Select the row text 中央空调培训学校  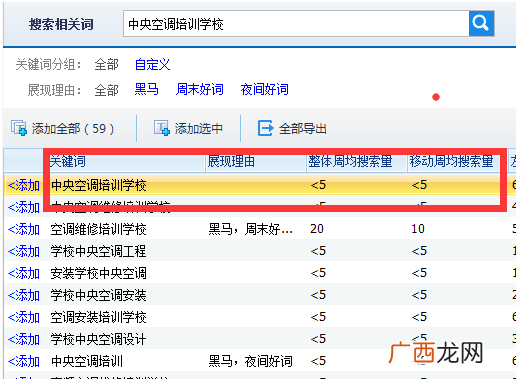tap(99, 185)
